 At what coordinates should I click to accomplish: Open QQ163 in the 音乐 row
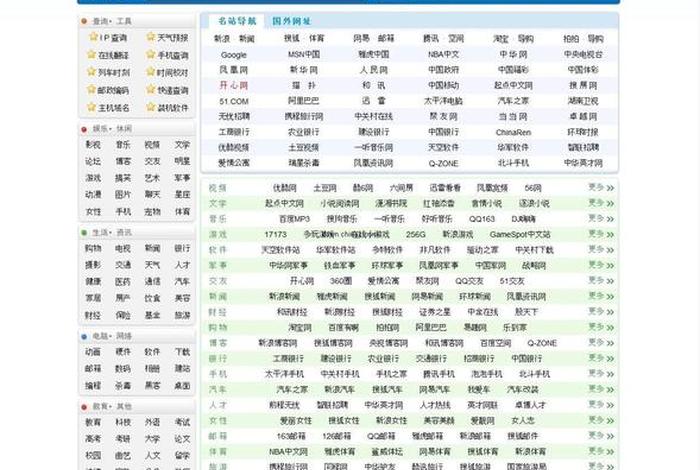pos(482,219)
